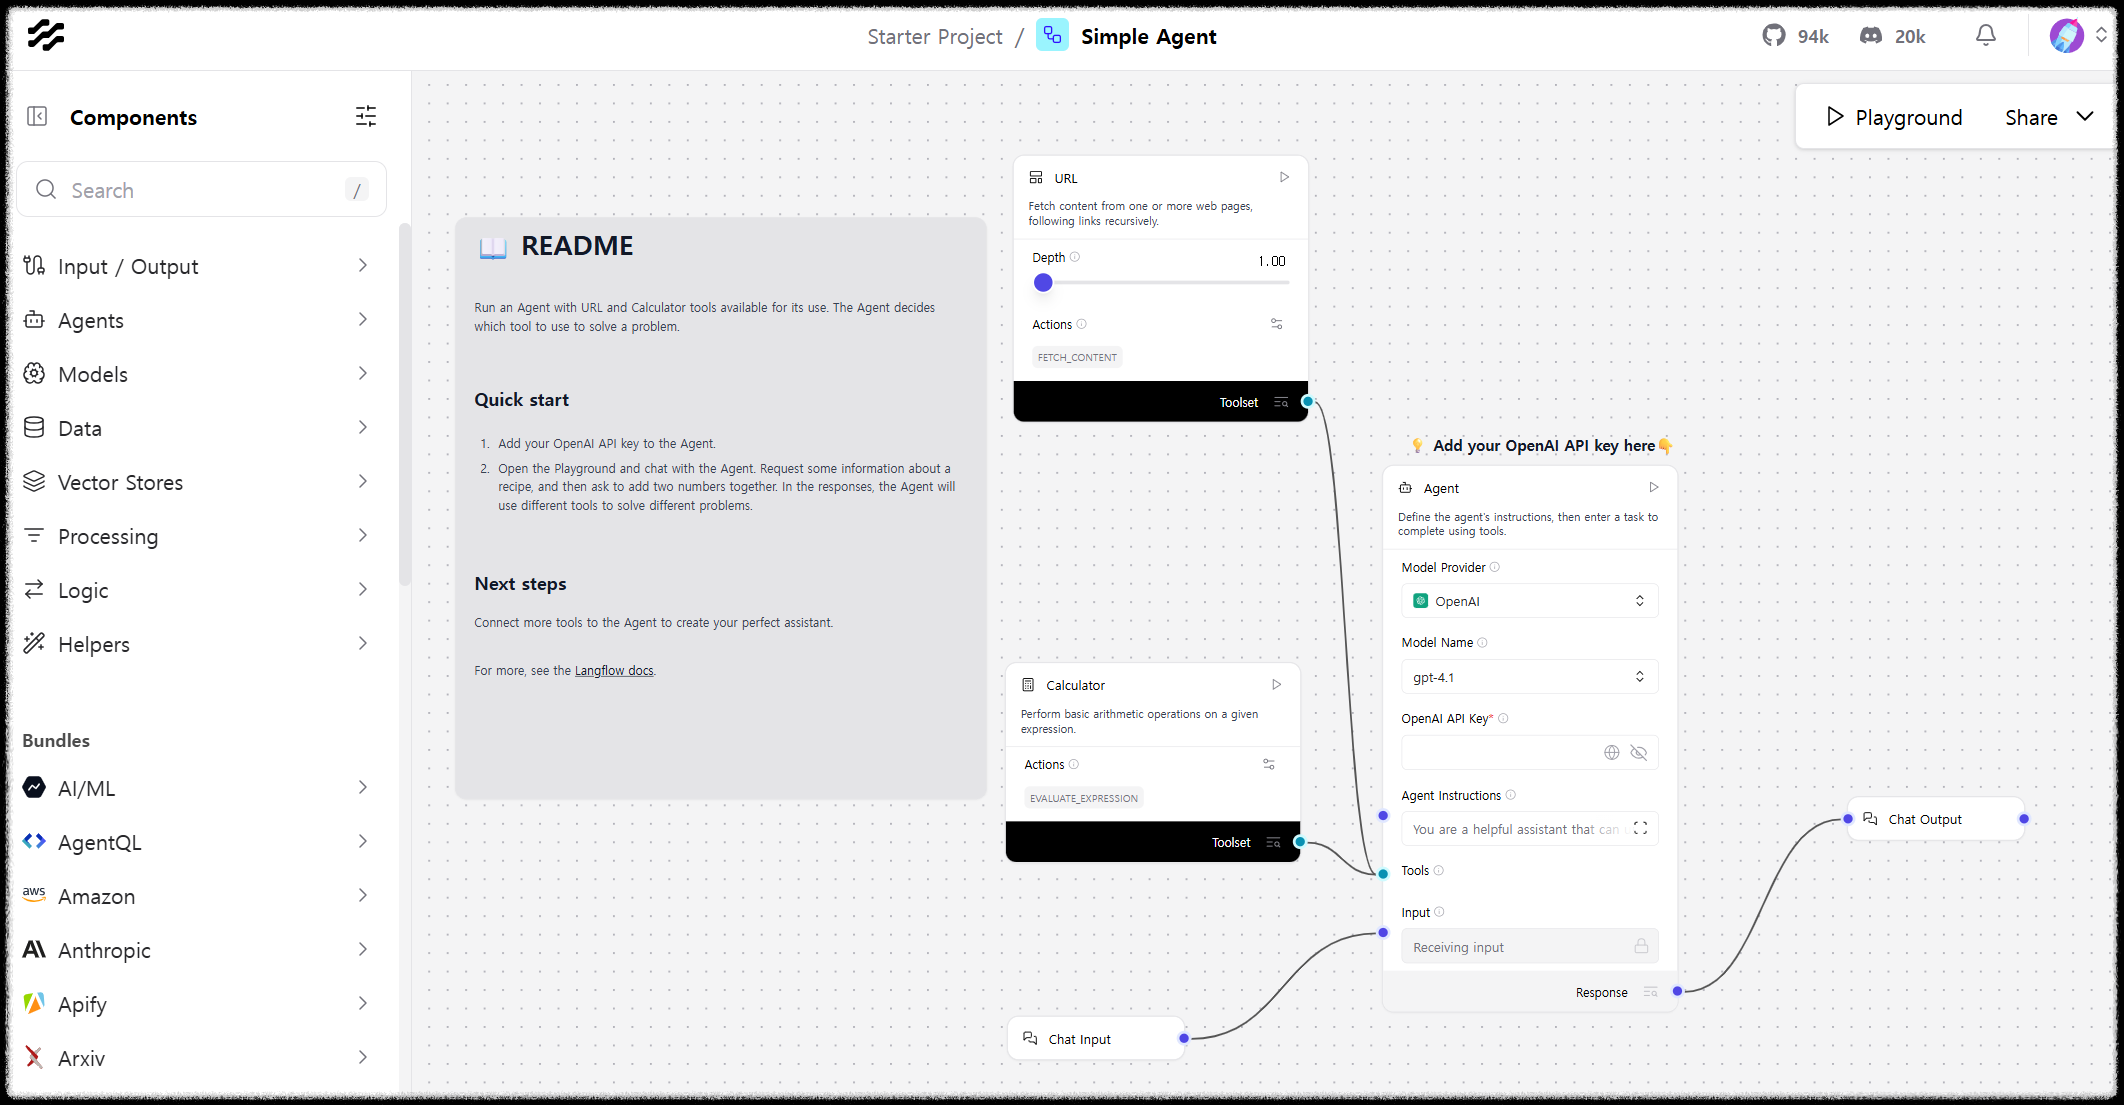Open the Playground

point(1894,117)
